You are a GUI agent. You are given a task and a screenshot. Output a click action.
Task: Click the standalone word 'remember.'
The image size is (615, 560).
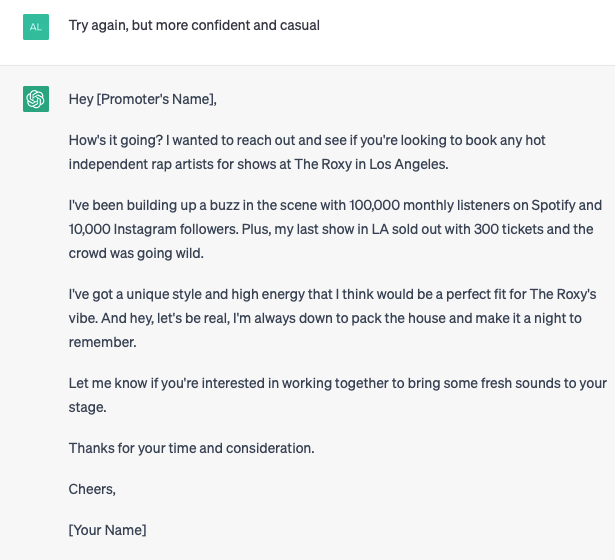click(x=101, y=342)
